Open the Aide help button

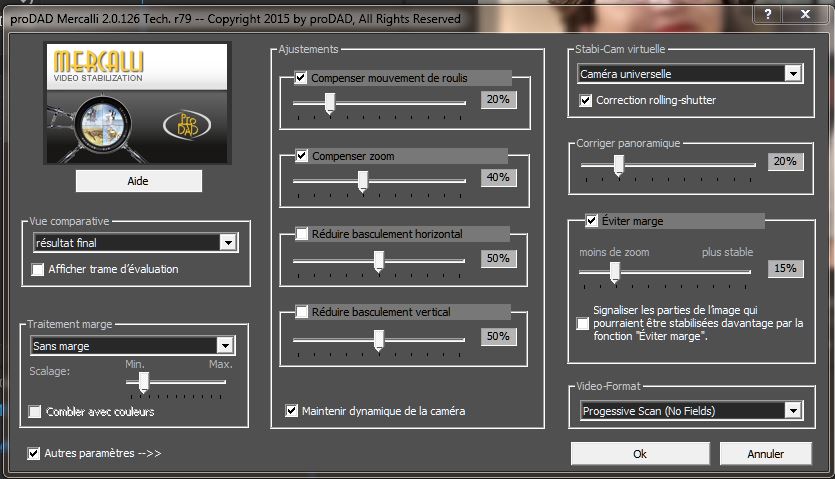tap(138, 181)
